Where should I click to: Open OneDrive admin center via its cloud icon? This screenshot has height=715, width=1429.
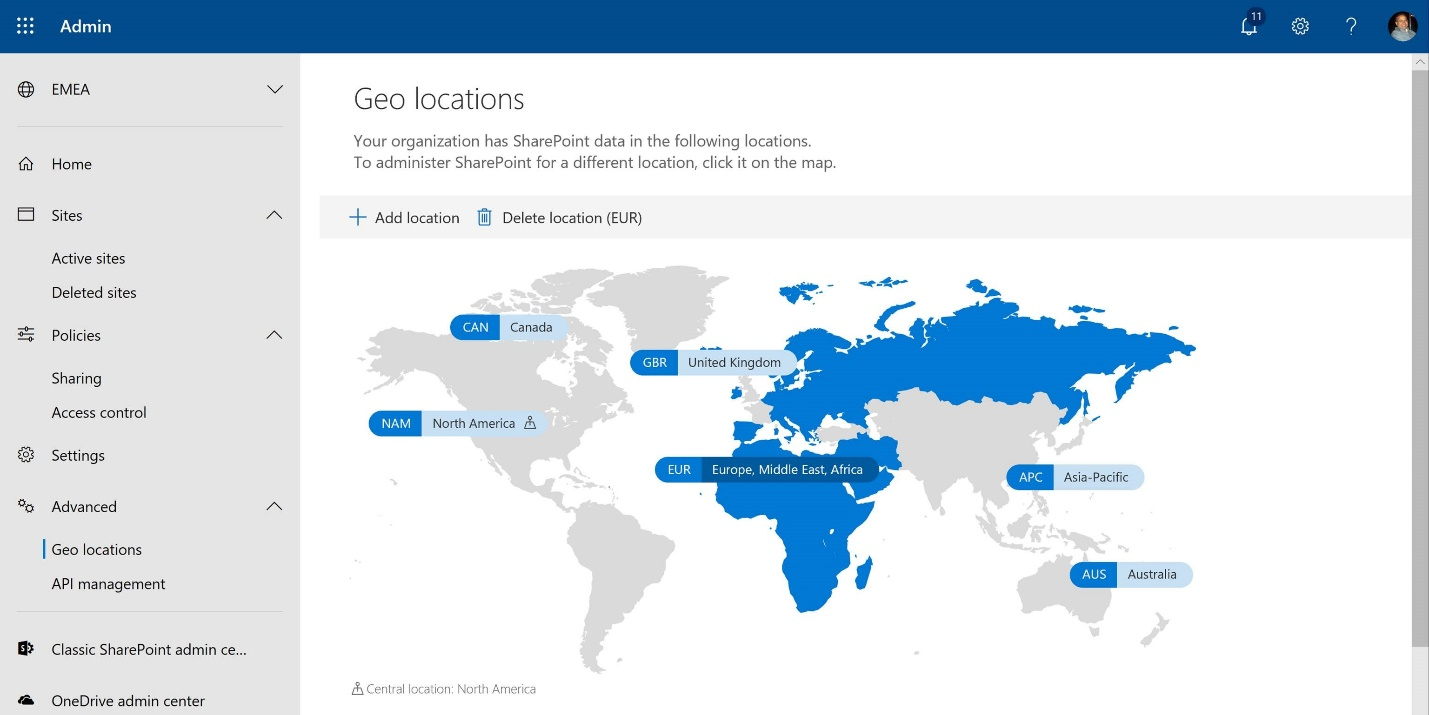pyautogui.click(x=26, y=700)
